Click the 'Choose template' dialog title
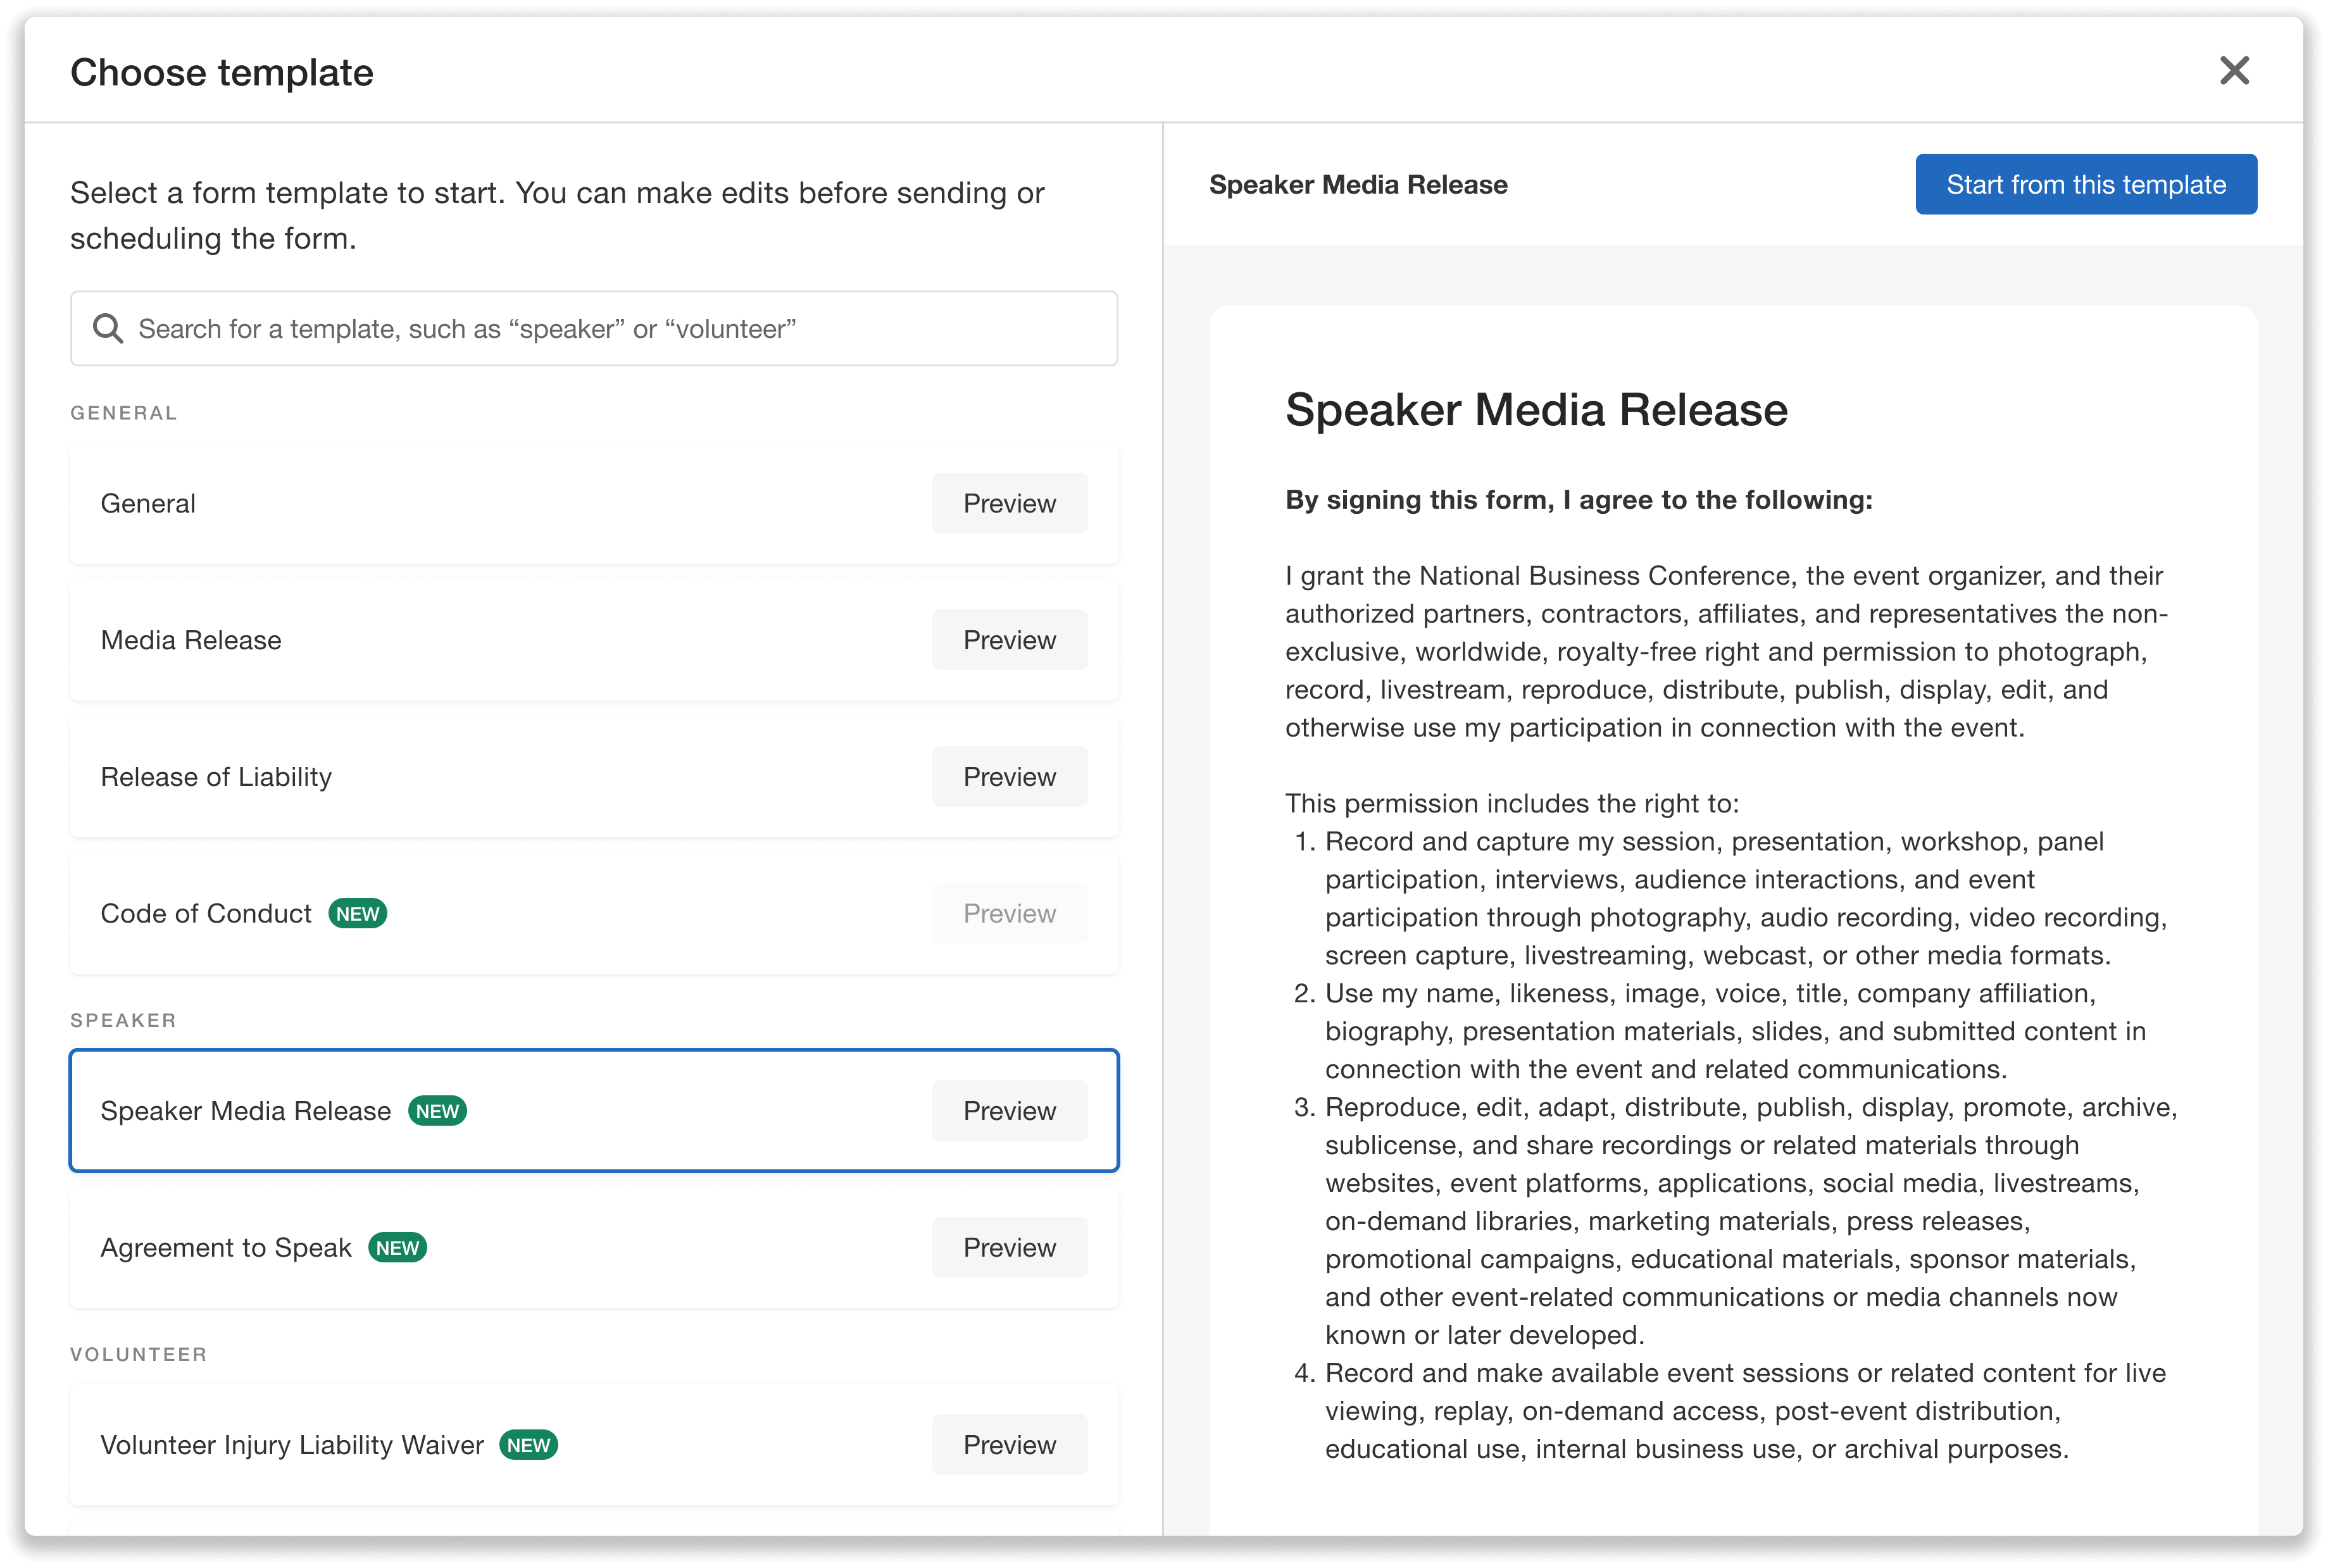This screenshot has width=2328, height=1568. [x=222, y=73]
